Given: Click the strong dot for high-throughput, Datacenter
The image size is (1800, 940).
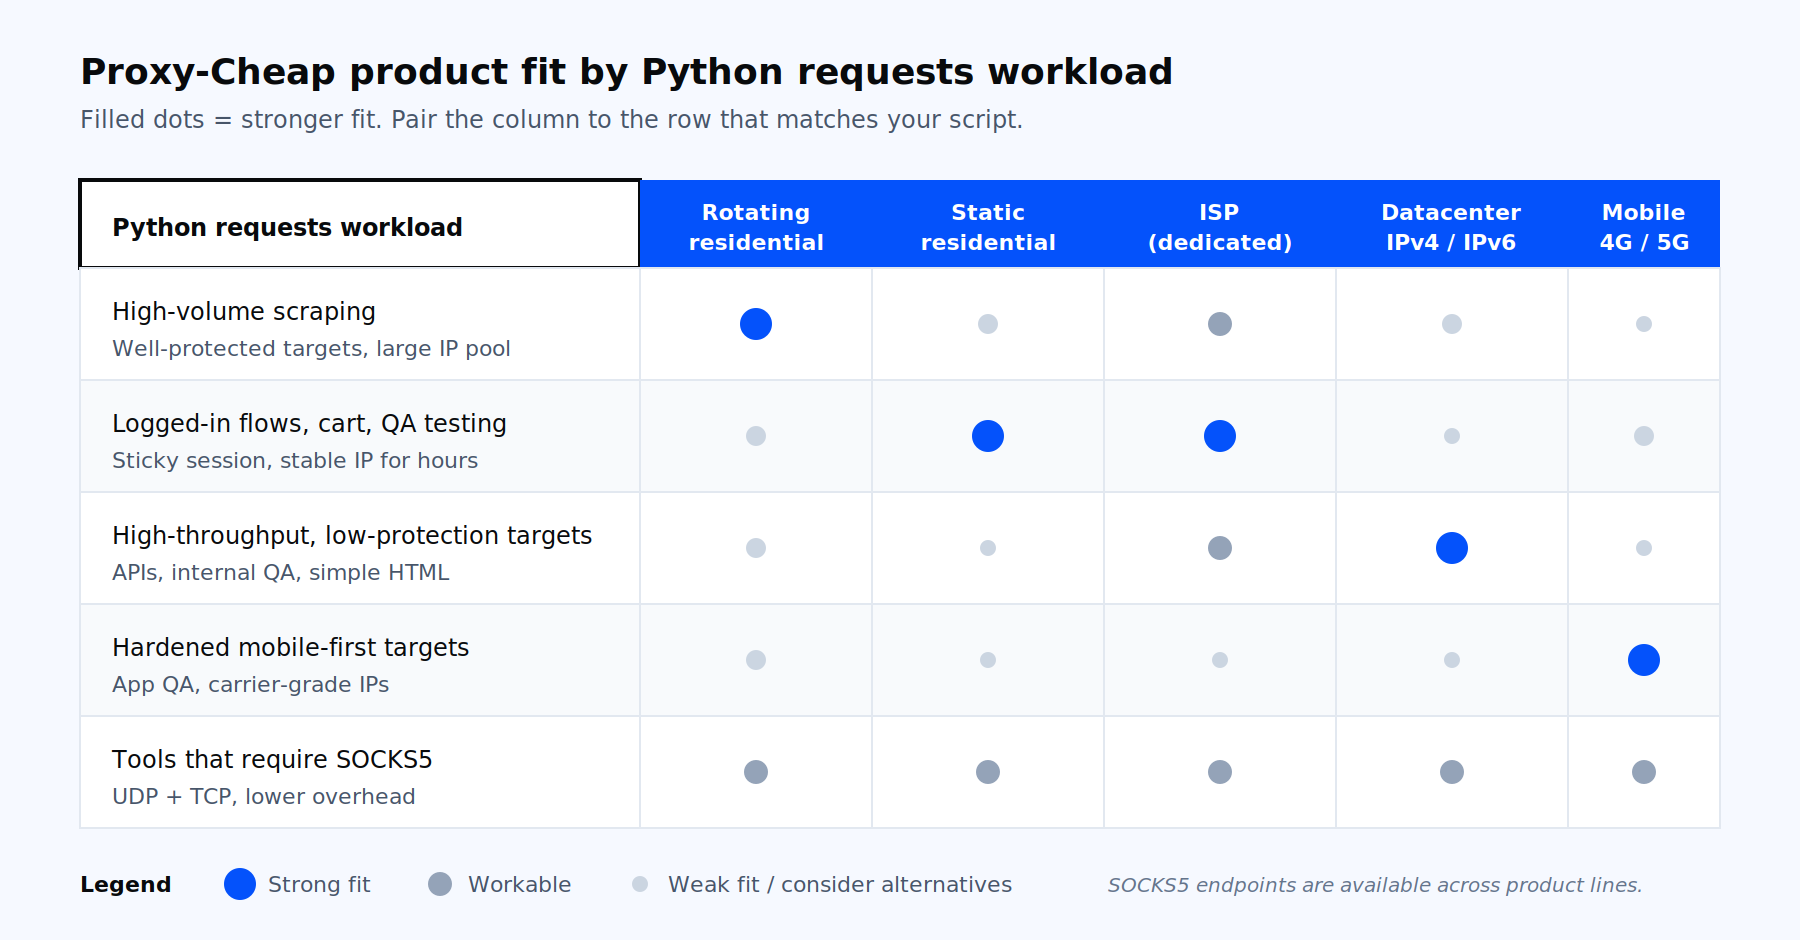Looking at the screenshot, I should coord(1452,548).
